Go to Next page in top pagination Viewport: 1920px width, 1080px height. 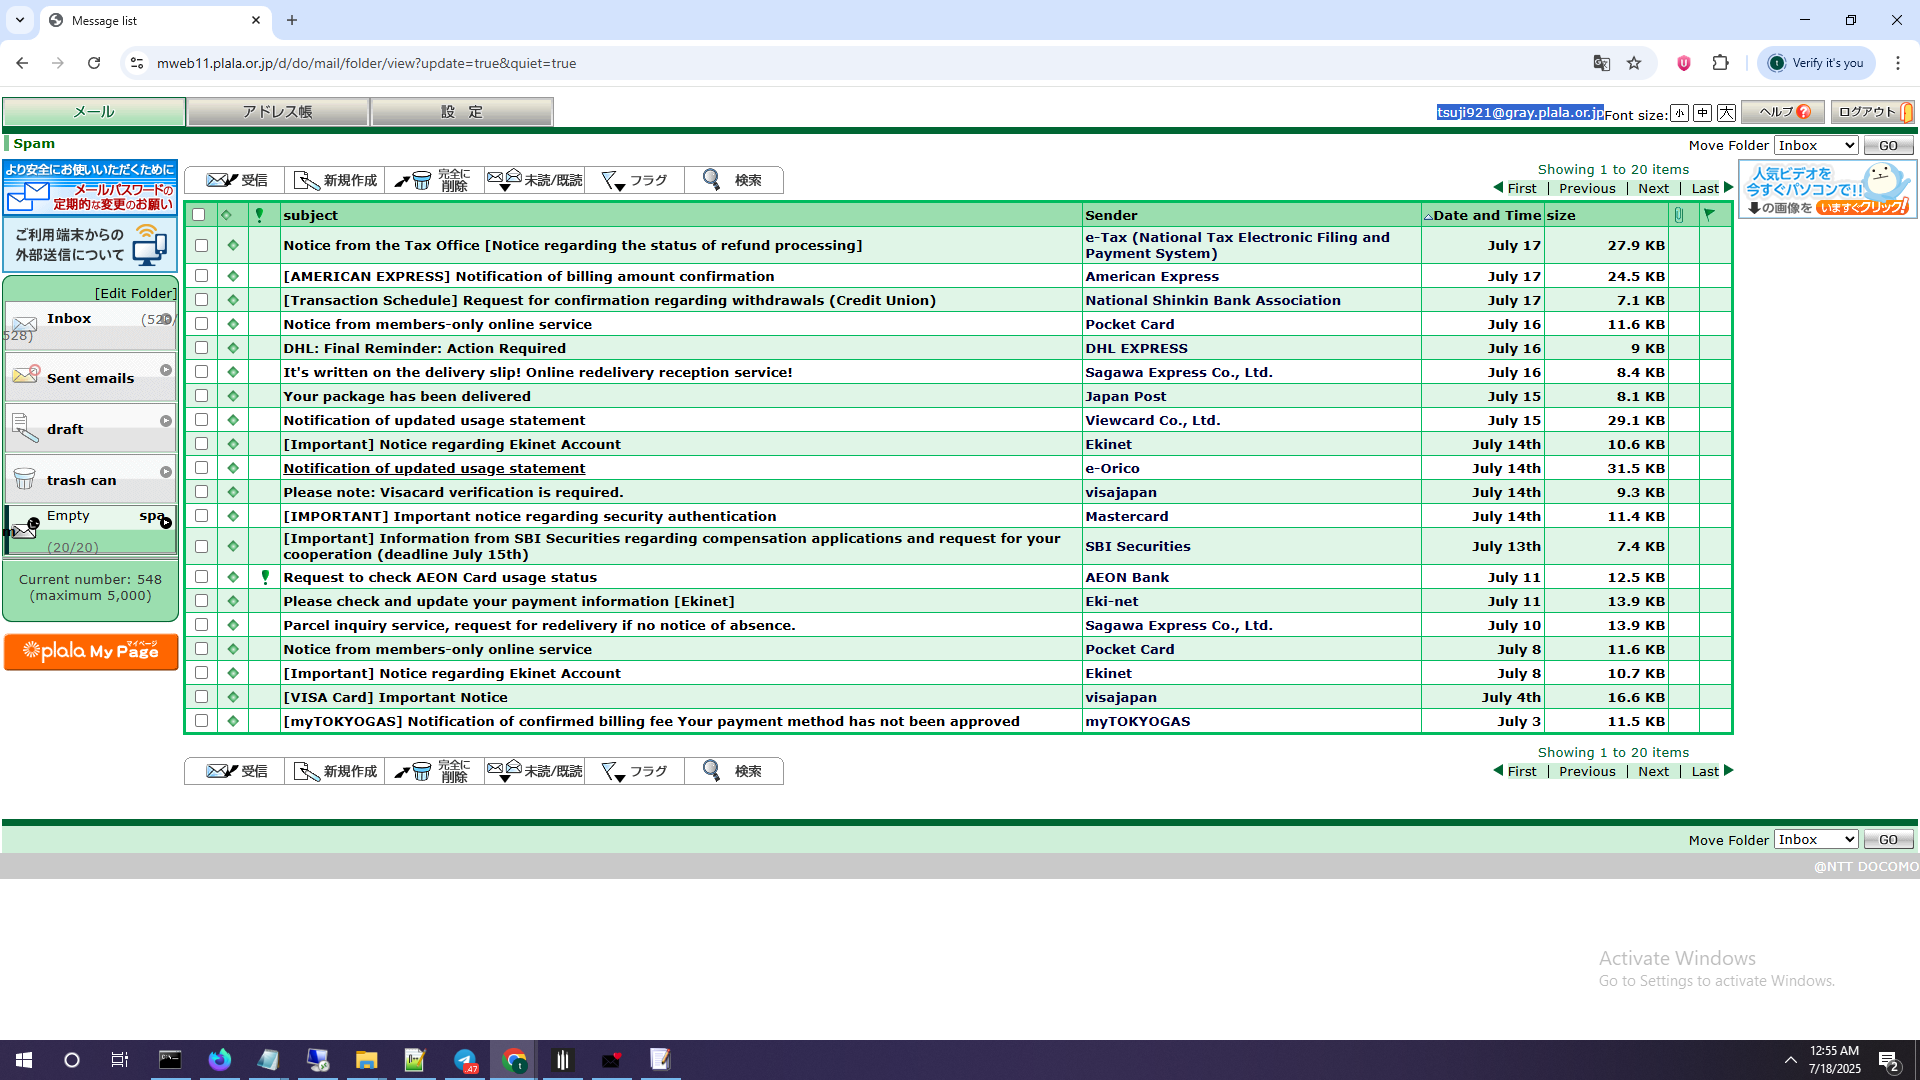[1653, 188]
